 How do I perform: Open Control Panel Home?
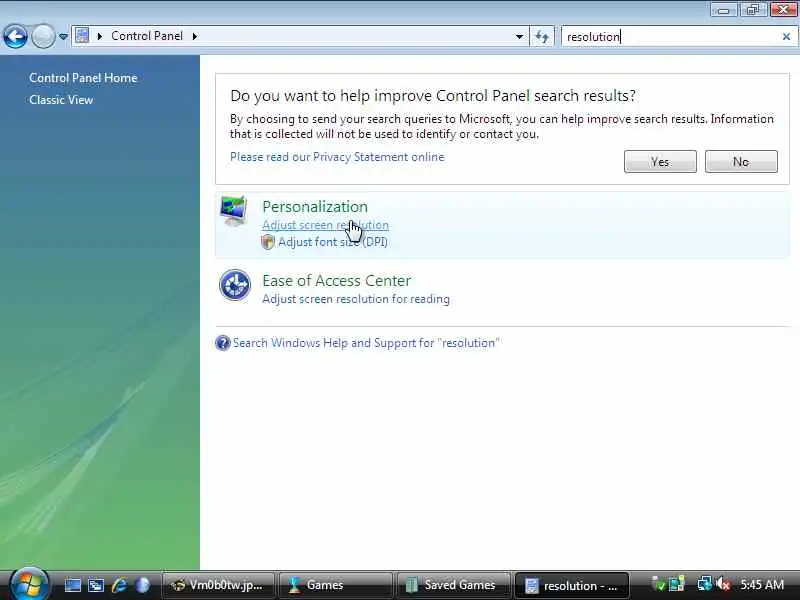tap(83, 78)
